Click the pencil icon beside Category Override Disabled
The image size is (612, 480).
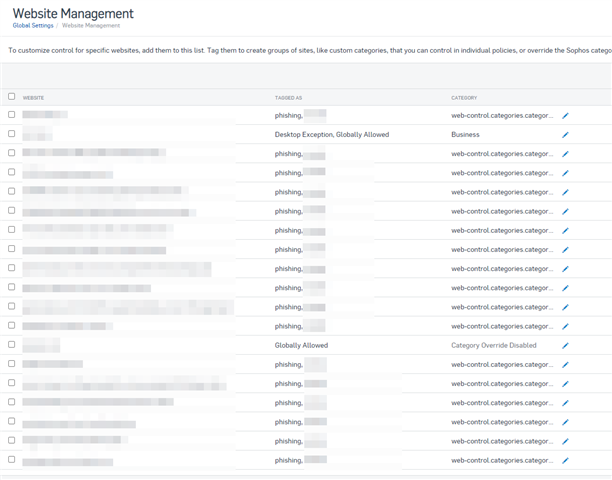click(x=565, y=345)
